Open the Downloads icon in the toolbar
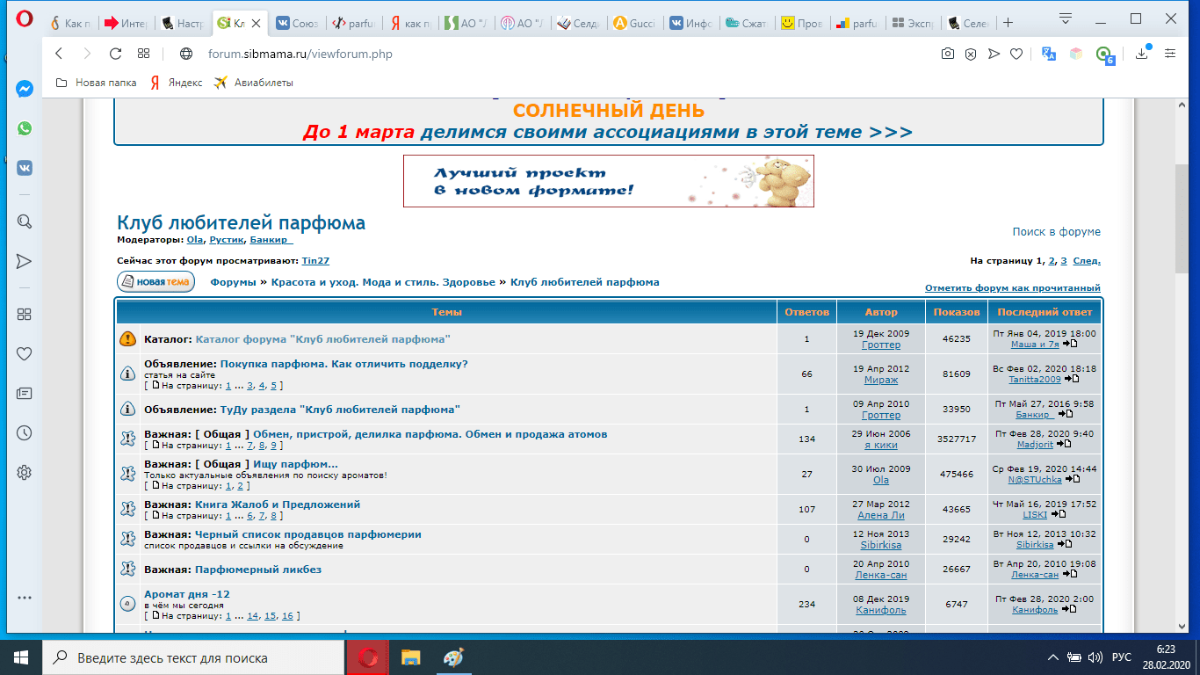This screenshot has width=1200, height=675. tap(1142, 55)
